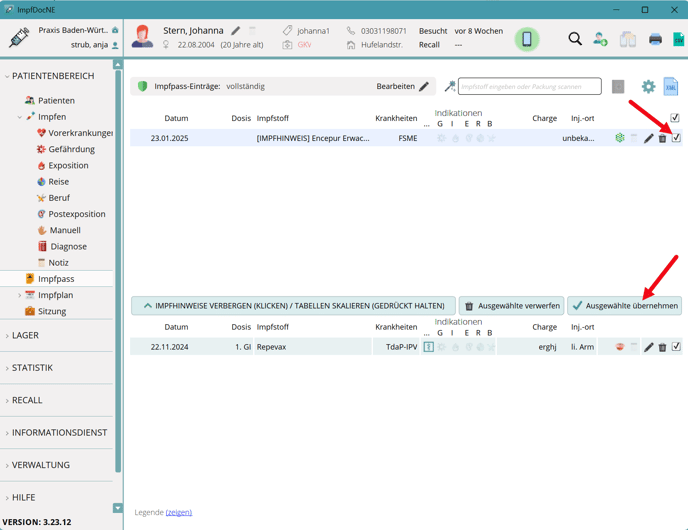Click the user icon next to strub, anja
This screenshot has width=688, height=530.
coord(115,45)
